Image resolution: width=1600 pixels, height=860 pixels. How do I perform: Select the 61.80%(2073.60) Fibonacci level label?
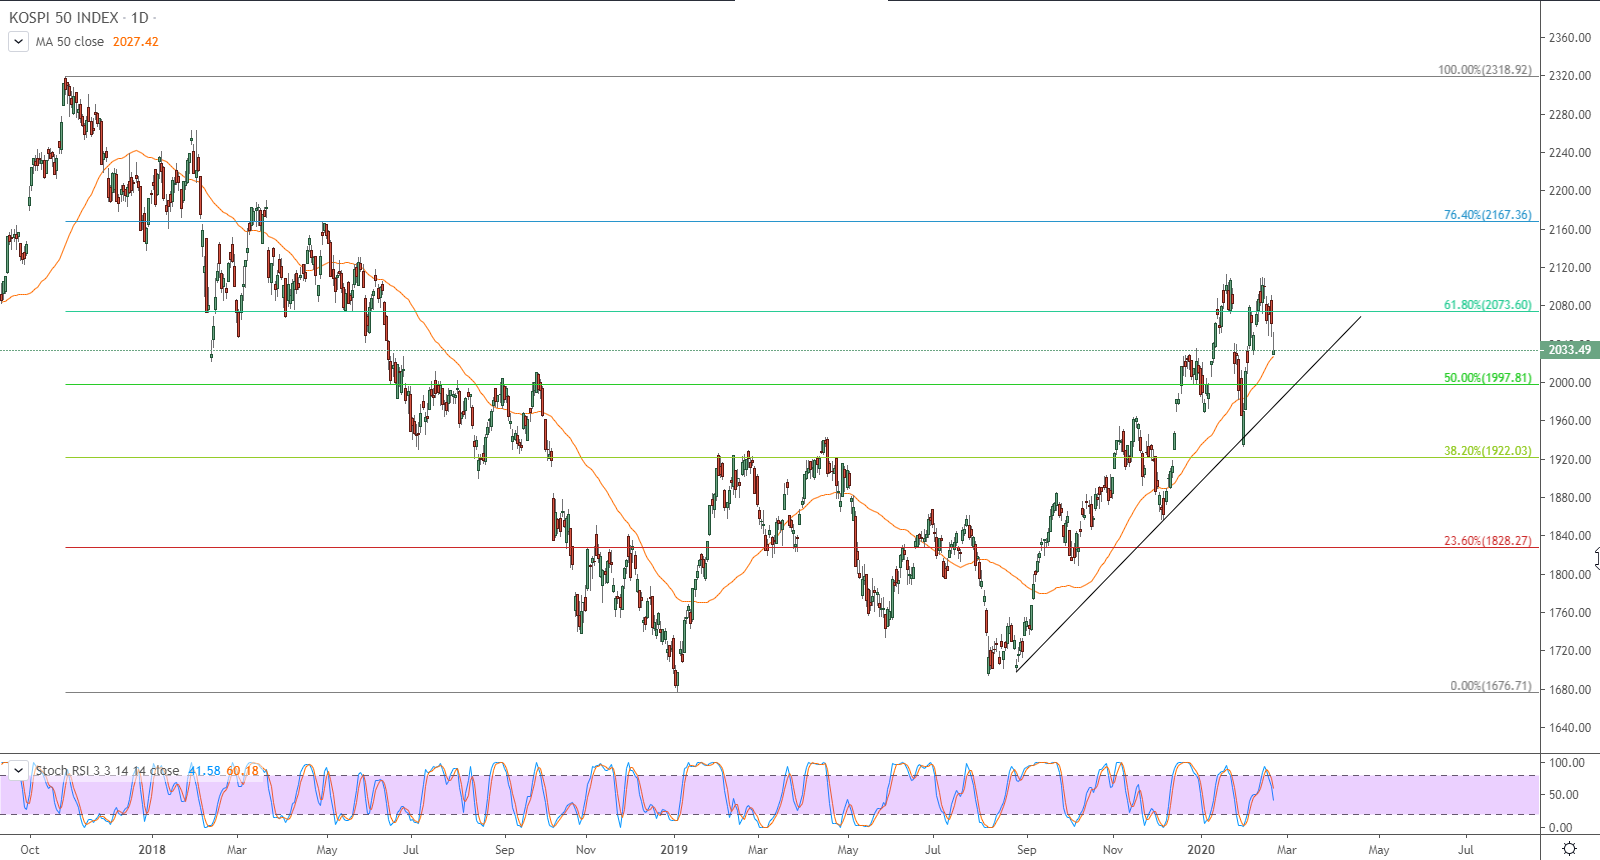point(1487,305)
